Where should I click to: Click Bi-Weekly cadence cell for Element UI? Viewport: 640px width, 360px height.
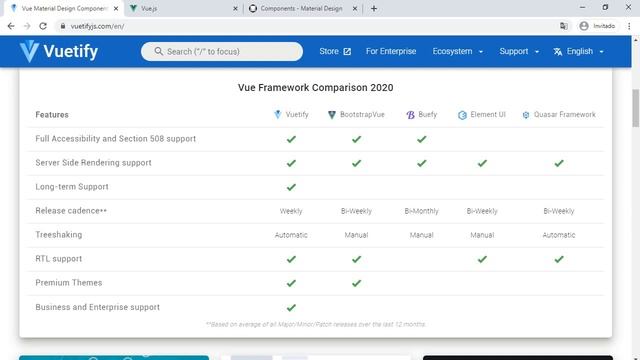[x=482, y=211]
